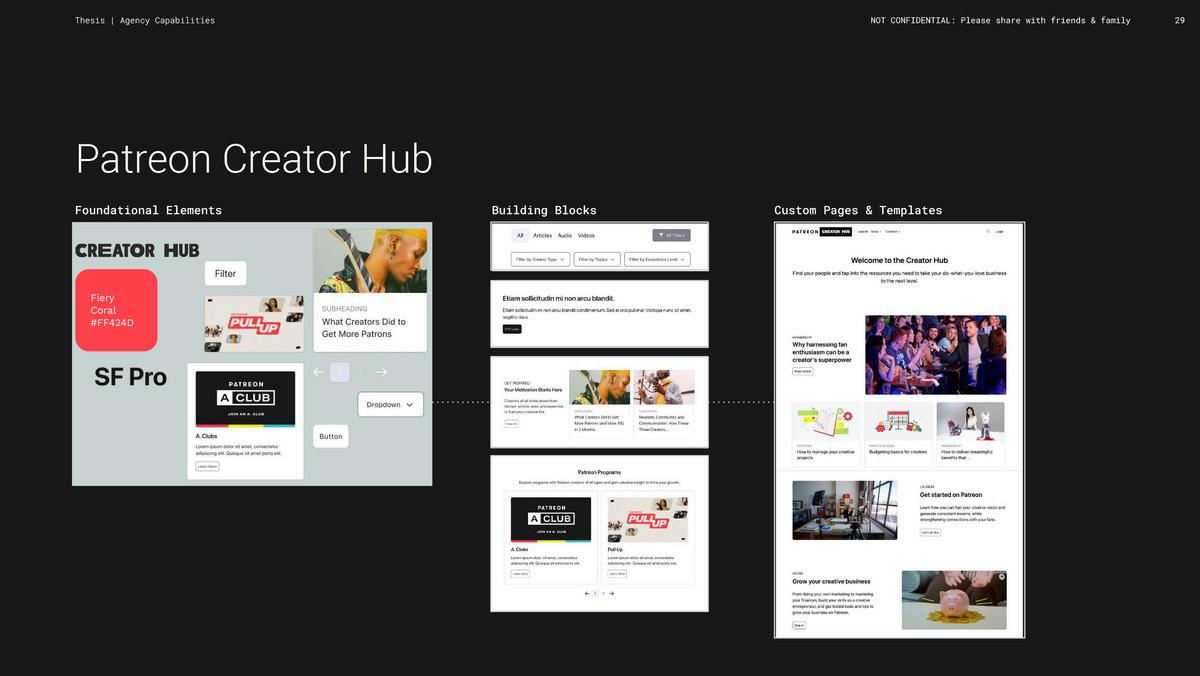Click the 'Custom Pages & Templates' label
Screen dimensions: 1200x676
pos(858,210)
